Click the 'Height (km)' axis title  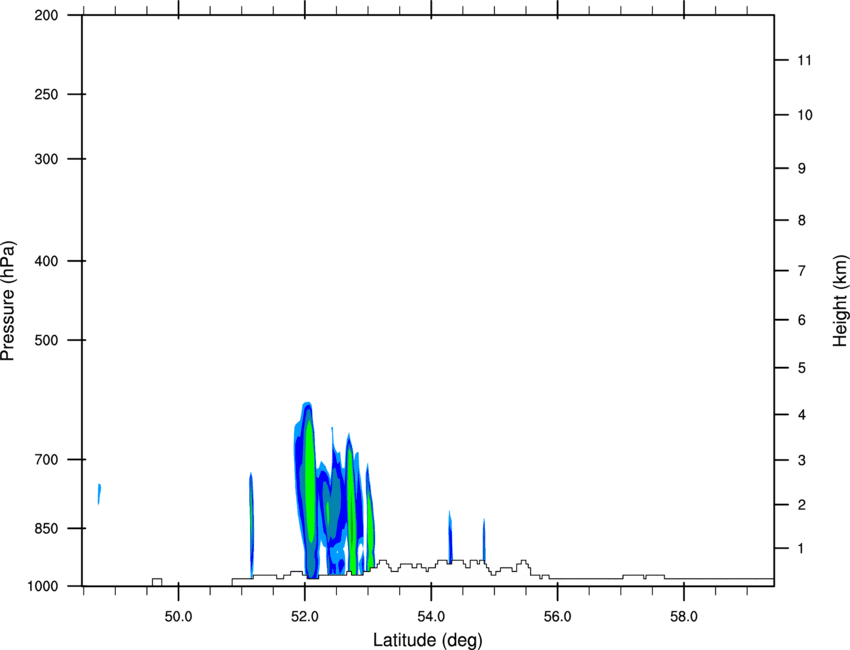(x=840, y=300)
